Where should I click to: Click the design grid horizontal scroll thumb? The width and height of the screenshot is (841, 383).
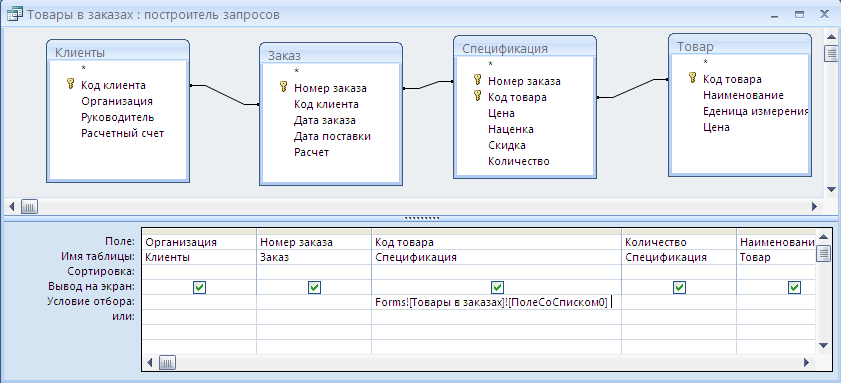[x=168, y=363]
